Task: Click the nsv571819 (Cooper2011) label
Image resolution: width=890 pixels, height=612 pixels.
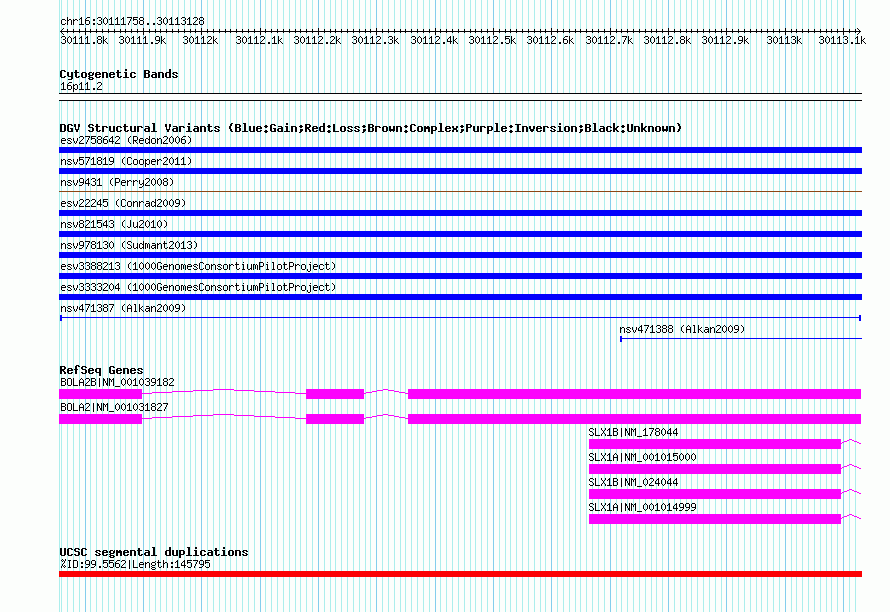Action: (126, 161)
